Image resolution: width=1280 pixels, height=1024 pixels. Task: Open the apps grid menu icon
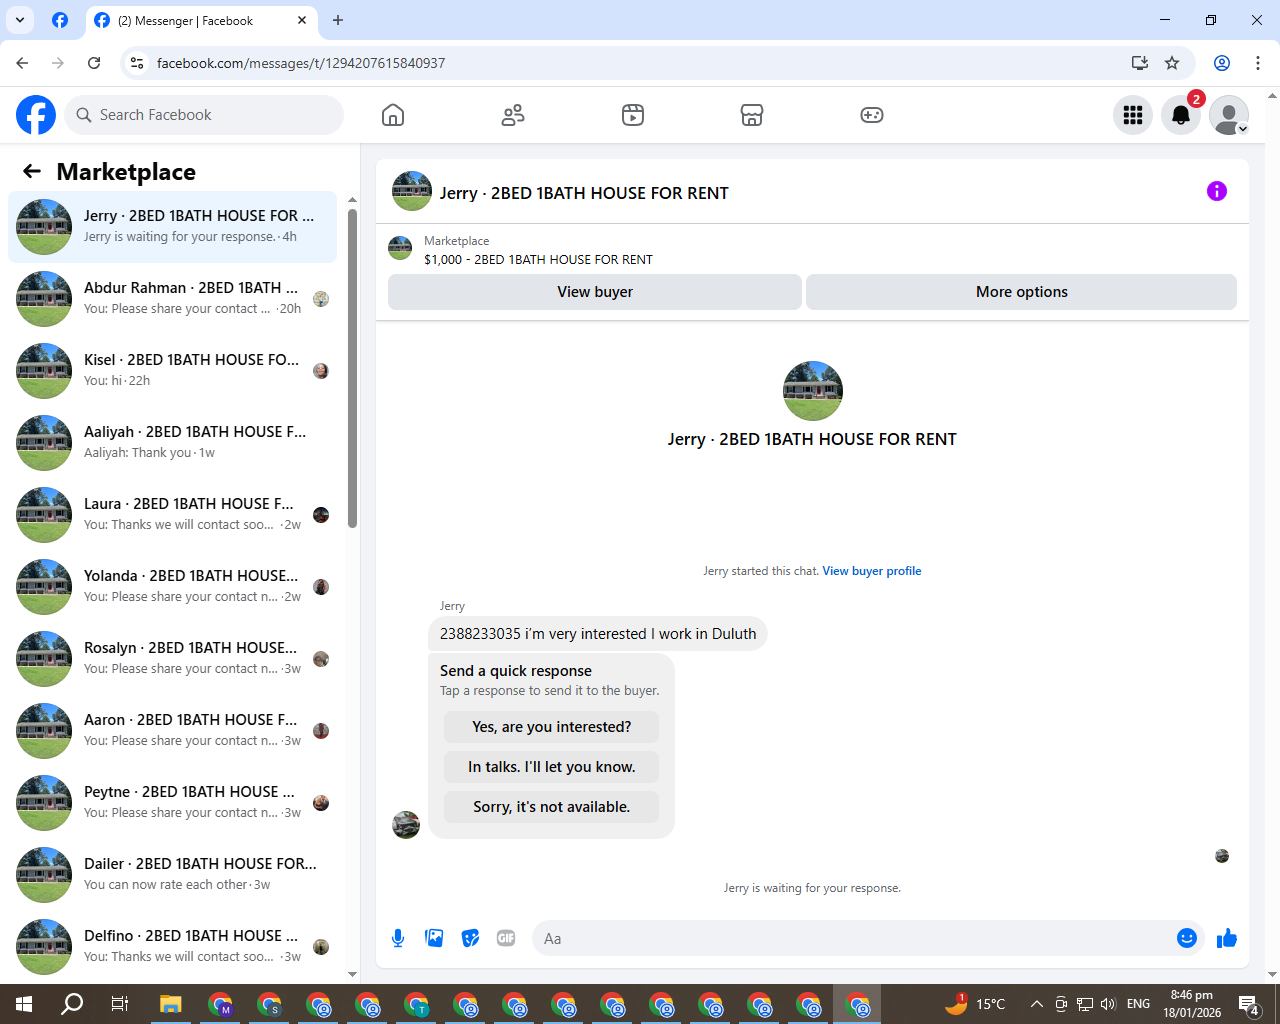pyautogui.click(x=1133, y=115)
